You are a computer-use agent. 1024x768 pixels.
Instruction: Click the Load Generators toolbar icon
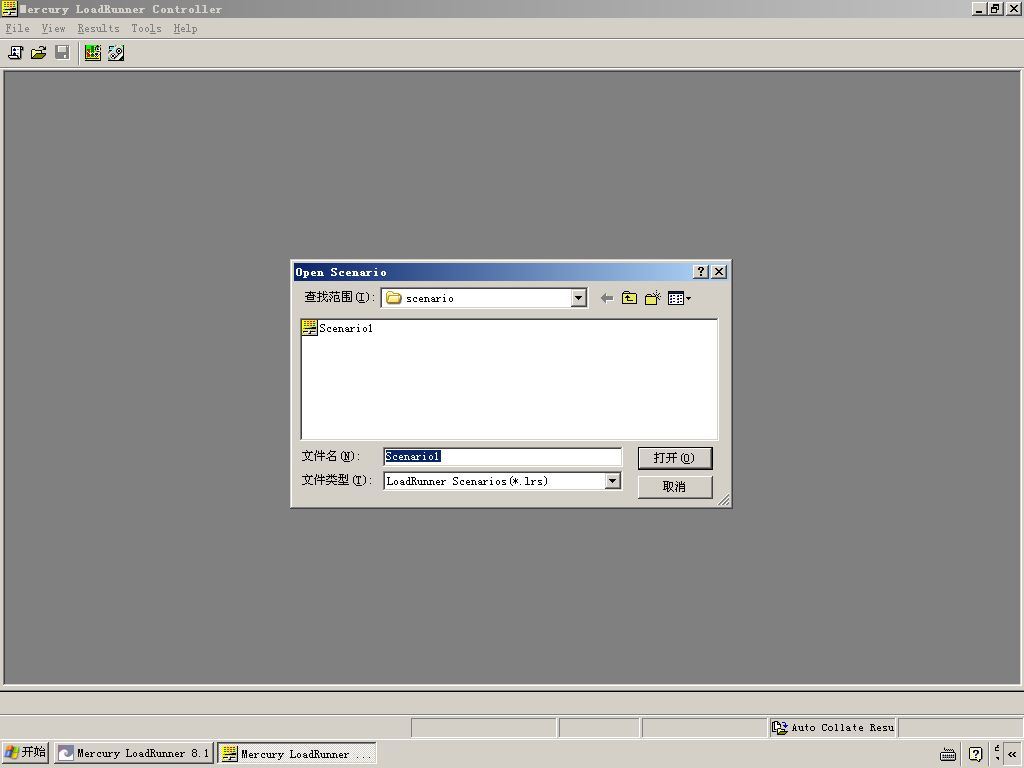(93, 53)
